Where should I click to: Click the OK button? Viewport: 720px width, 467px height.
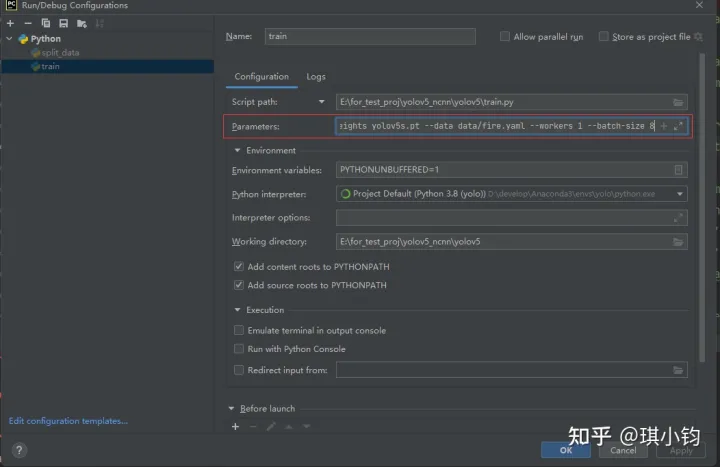point(566,450)
